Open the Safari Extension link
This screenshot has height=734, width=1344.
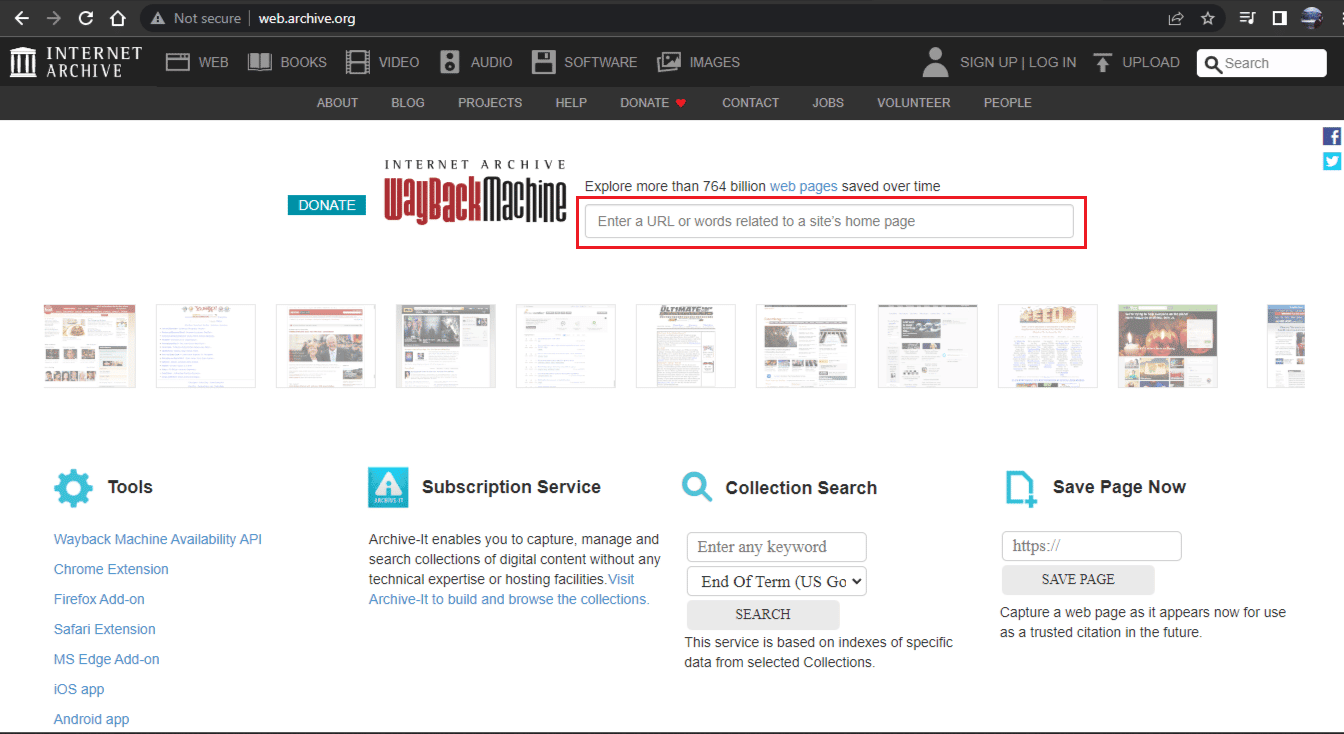105,629
